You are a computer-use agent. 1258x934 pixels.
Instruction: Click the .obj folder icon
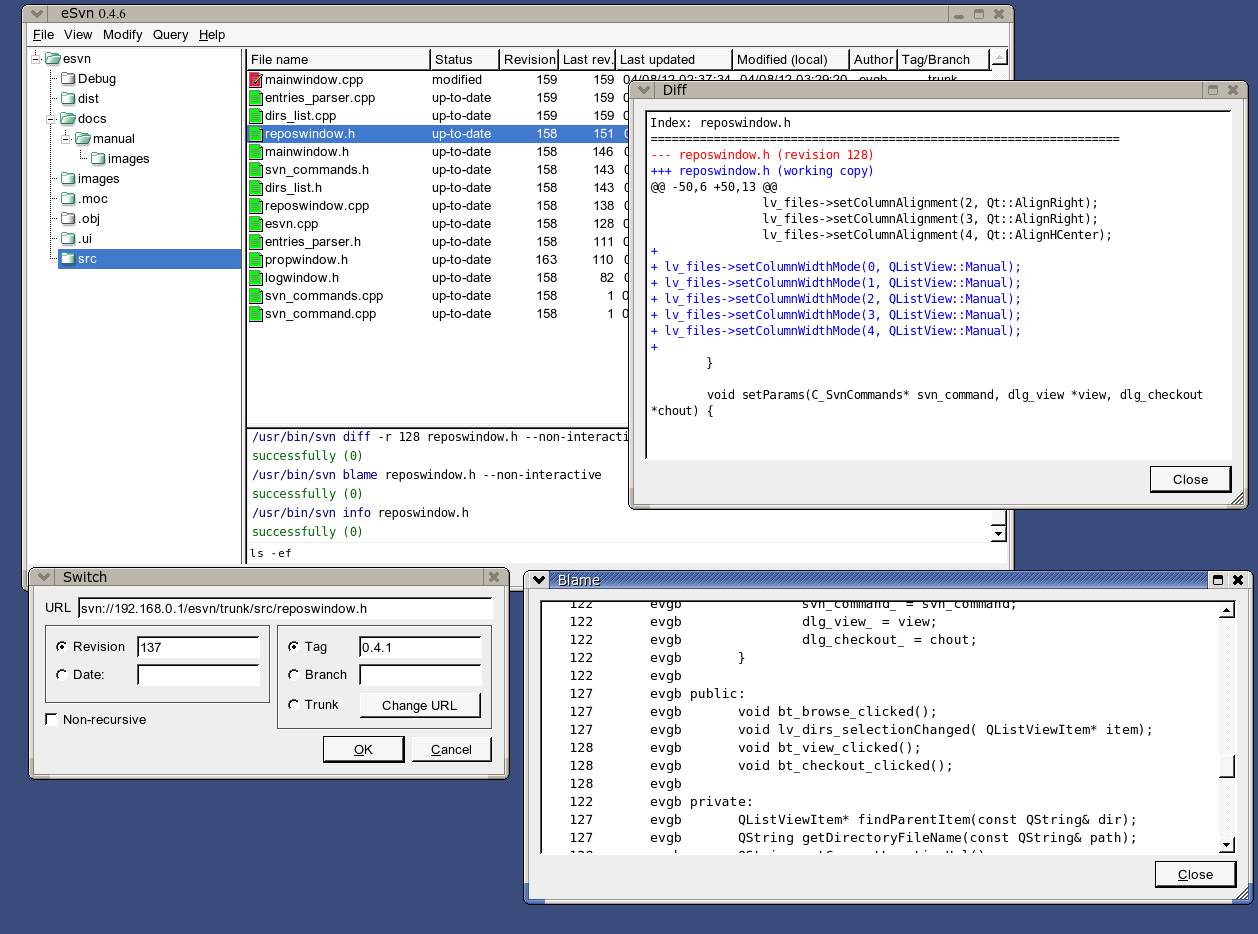[x=68, y=218]
